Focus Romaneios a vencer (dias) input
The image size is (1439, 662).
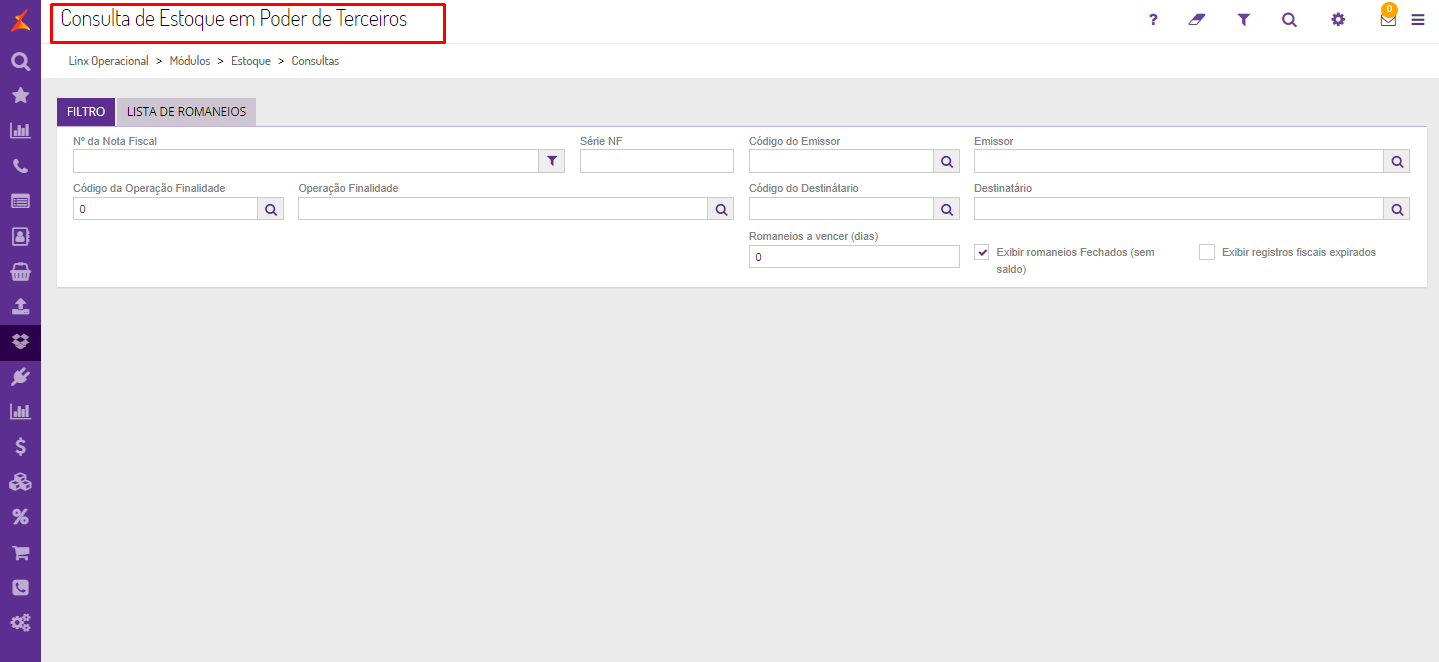[x=854, y=257]
